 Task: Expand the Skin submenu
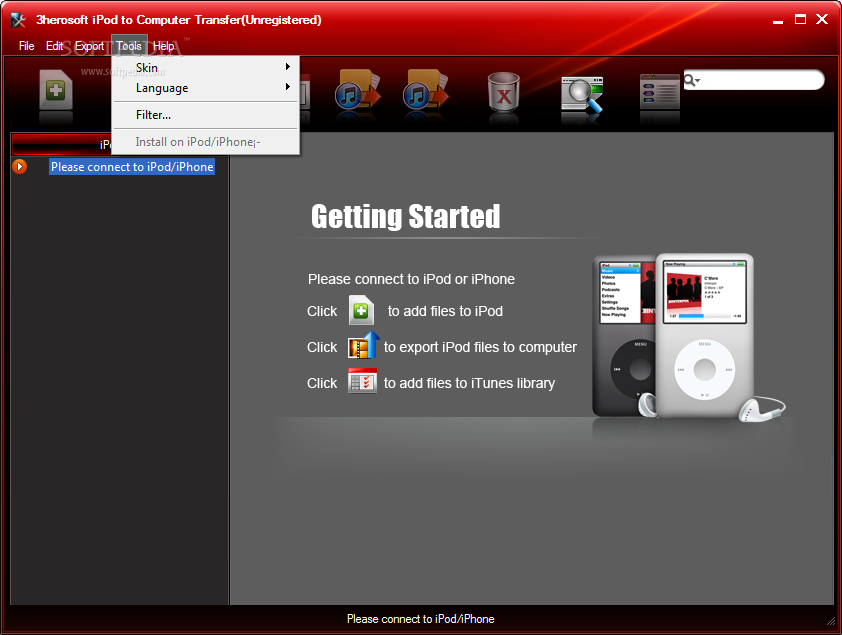click(206, 68)
